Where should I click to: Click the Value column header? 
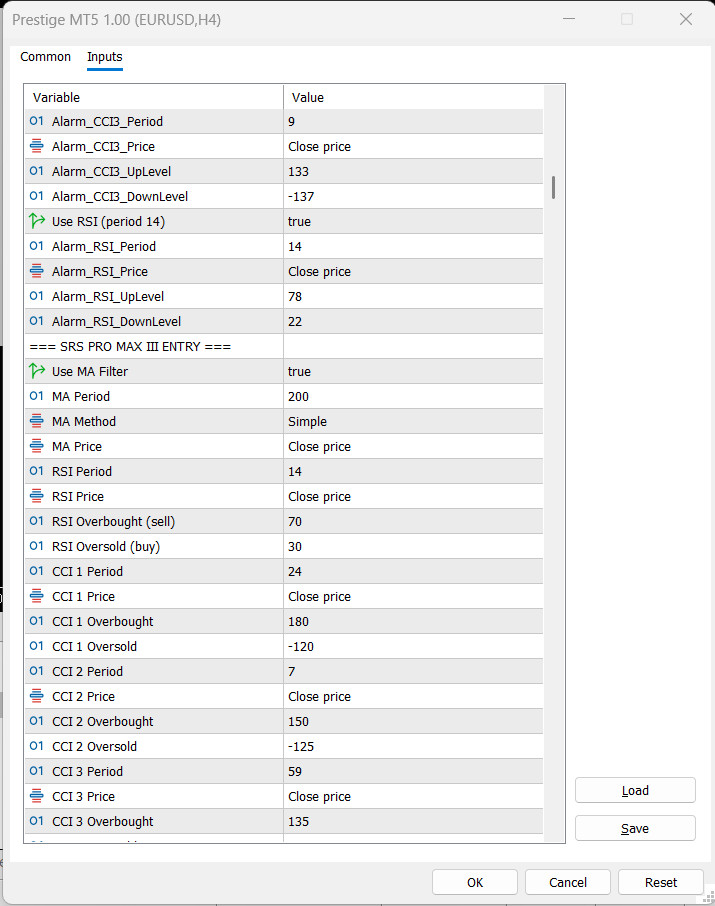click(413, 97)
